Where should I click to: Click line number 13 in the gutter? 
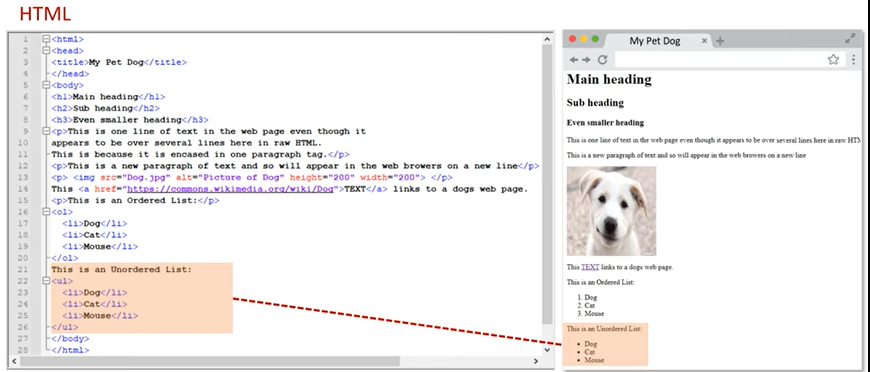(x=24, y=178)
